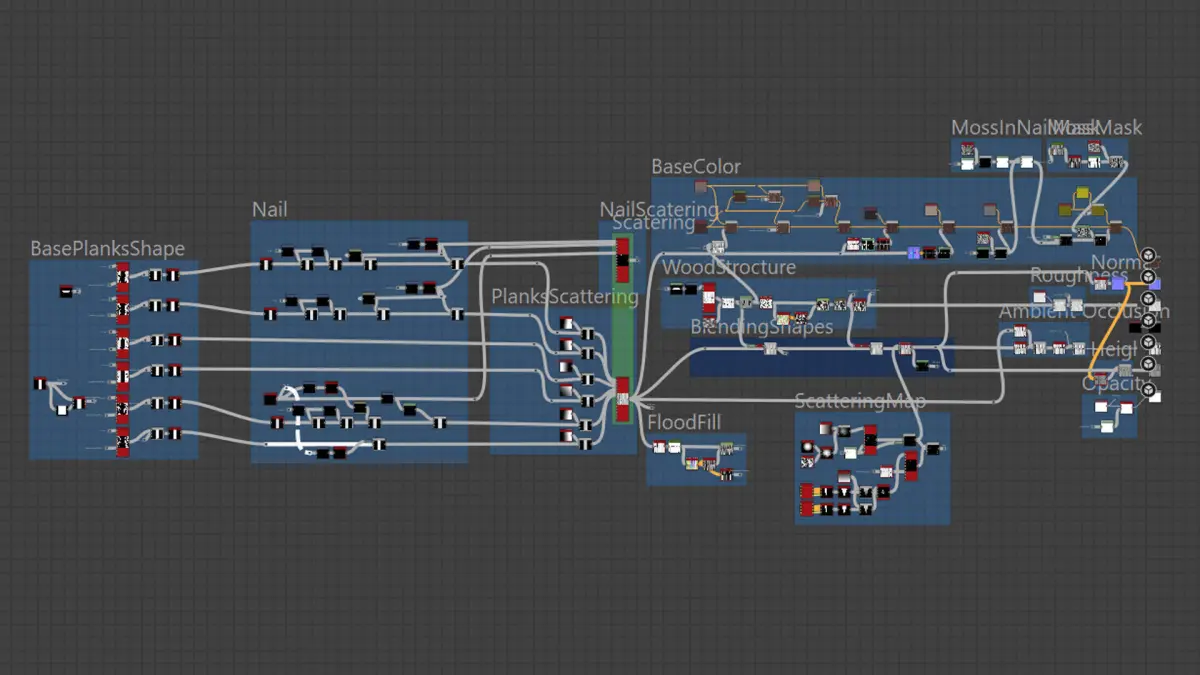The image size is (1200, 675).
Task: Click the lower red node inside green Scatering frame
Action: [x=622, y=398]
